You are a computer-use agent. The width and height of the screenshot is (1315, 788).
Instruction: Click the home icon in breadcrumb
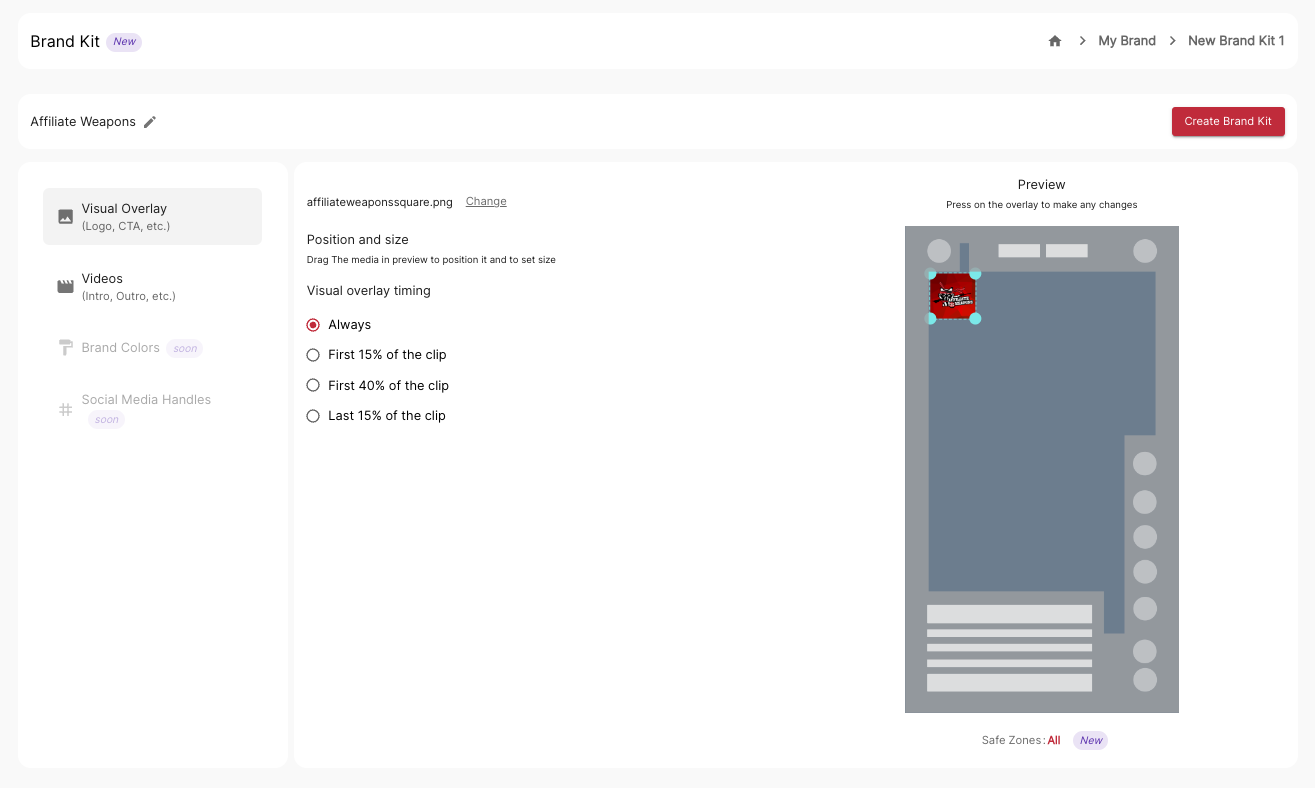click(x=1054, y=41)
